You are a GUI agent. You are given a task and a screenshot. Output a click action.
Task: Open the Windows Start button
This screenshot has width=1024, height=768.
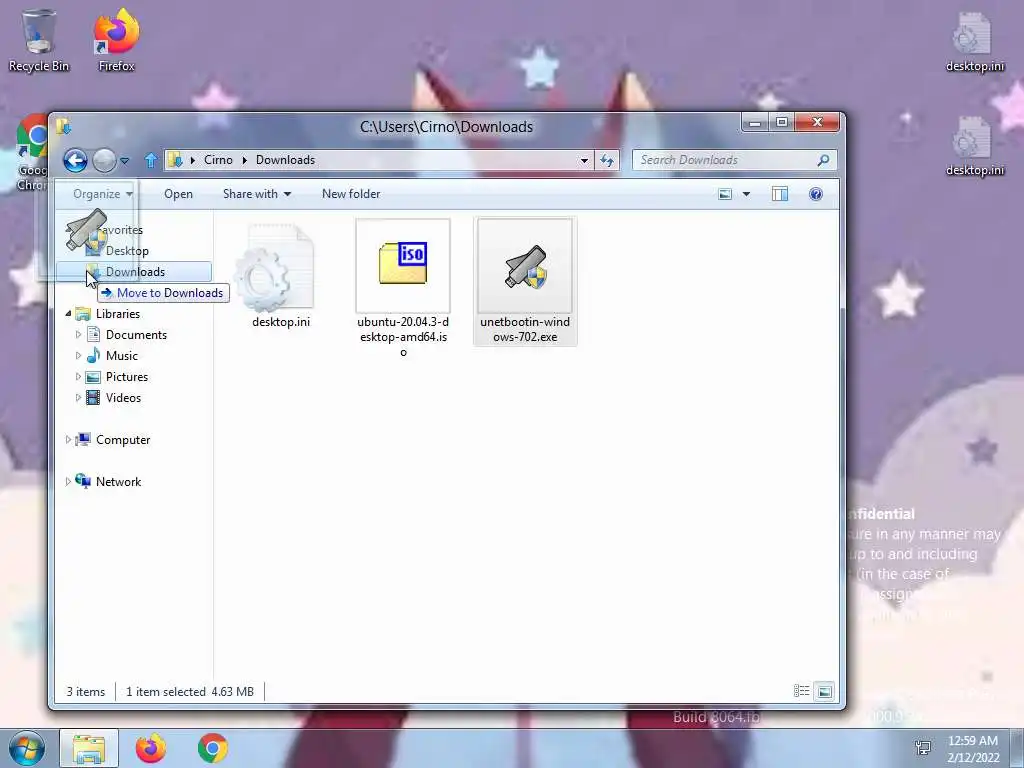27,748
